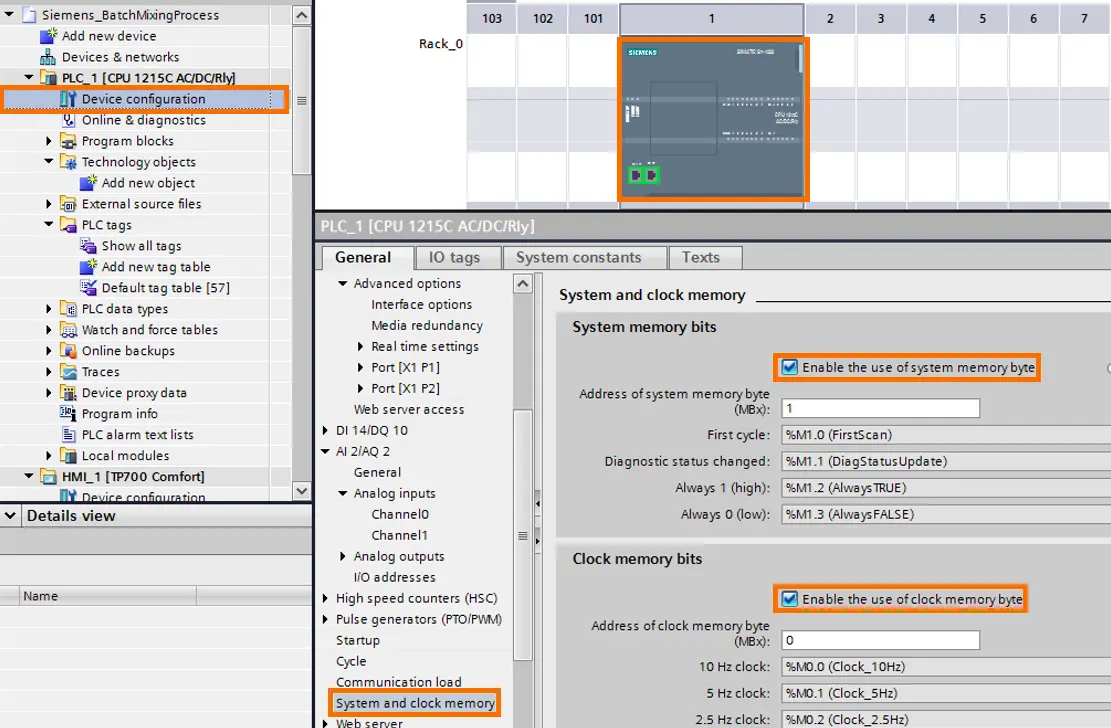Screen dimensions: 1111x728
Task: Expand the Analog outputs node
Action: [342, 556]
